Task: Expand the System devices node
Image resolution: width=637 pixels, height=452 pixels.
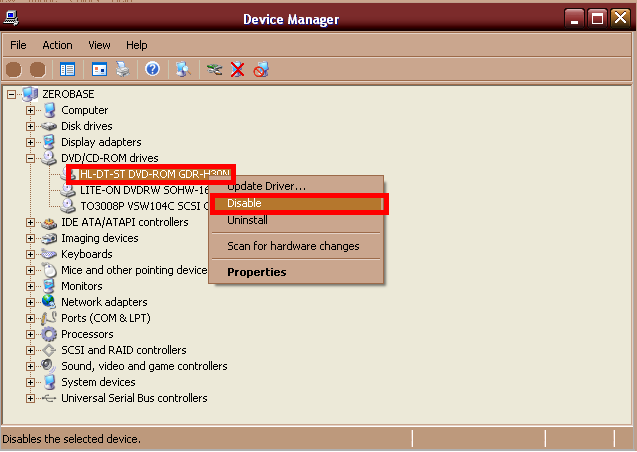Action: pyautogui.click(x=30, y=383)
